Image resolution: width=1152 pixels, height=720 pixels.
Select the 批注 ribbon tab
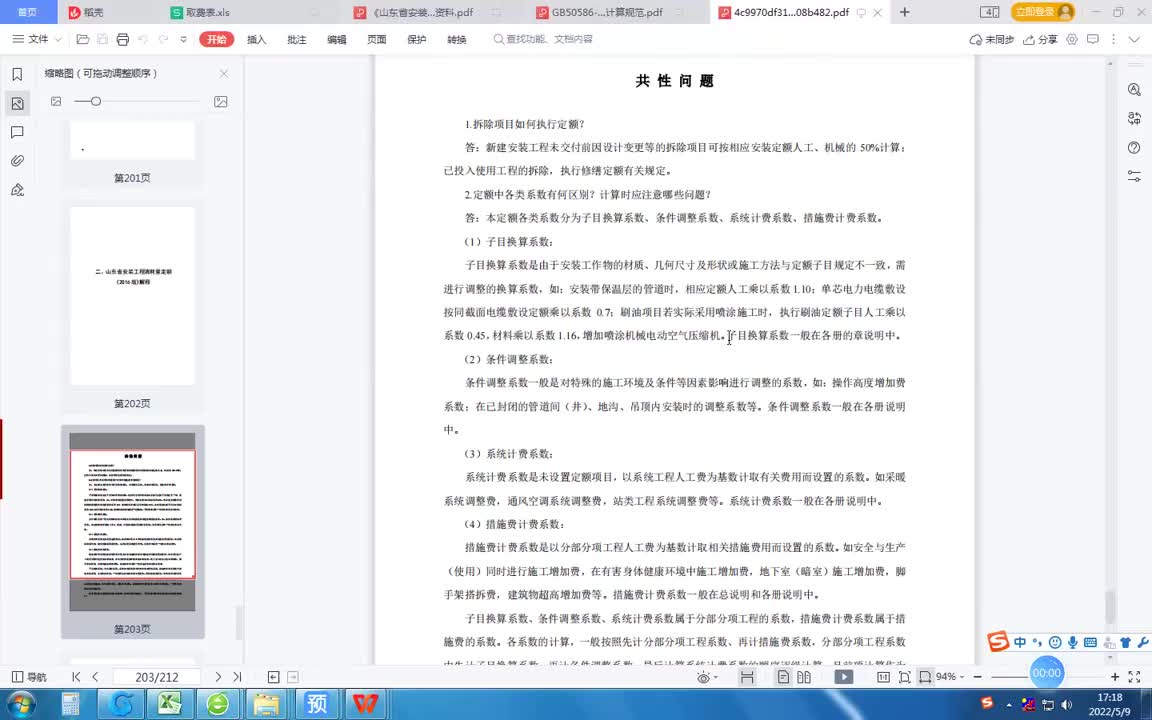[297, 40]
